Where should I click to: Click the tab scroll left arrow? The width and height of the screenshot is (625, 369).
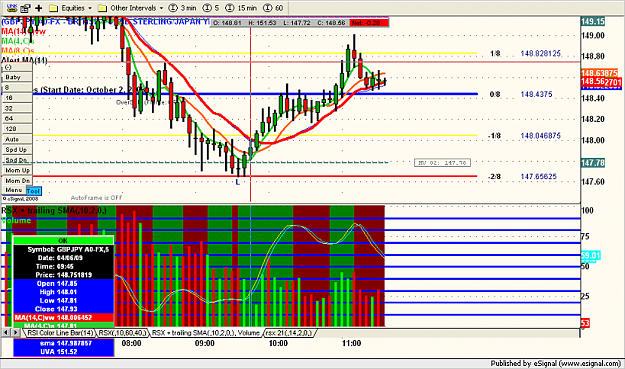pos(6,332)
